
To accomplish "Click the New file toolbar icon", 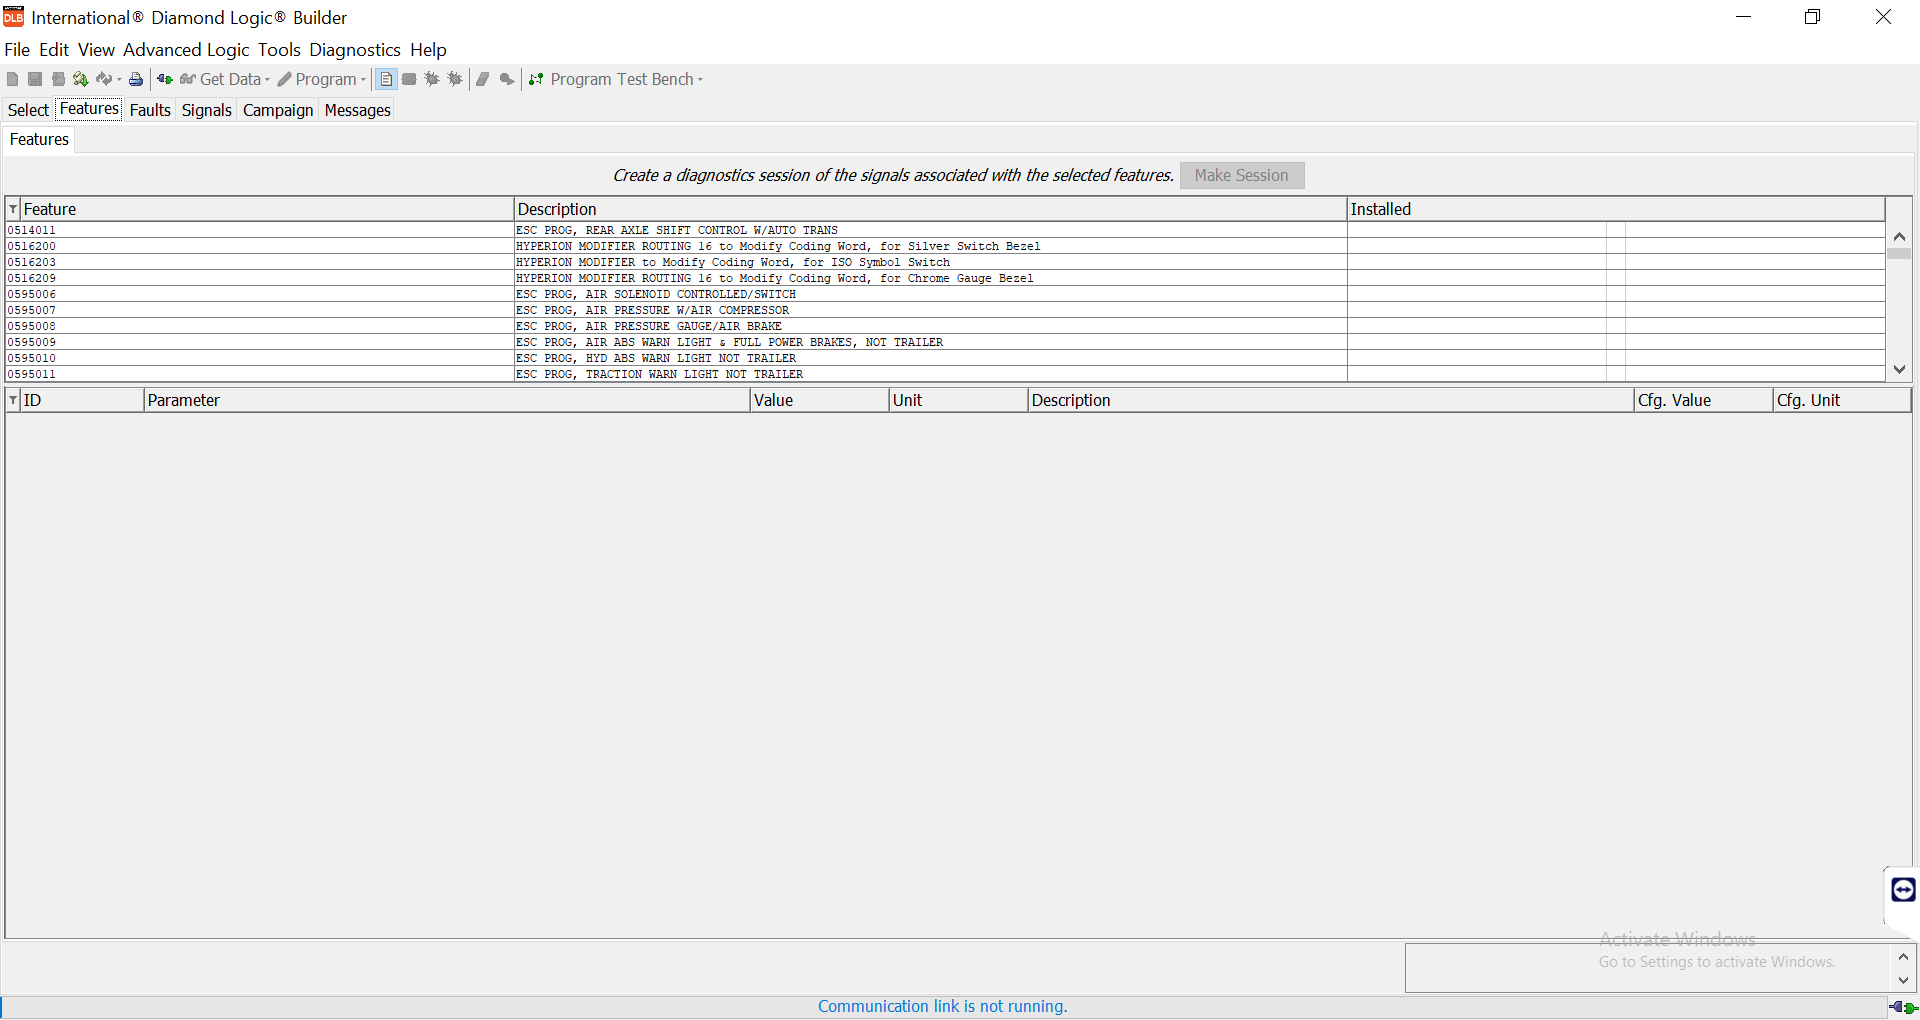I will [12, 79].
